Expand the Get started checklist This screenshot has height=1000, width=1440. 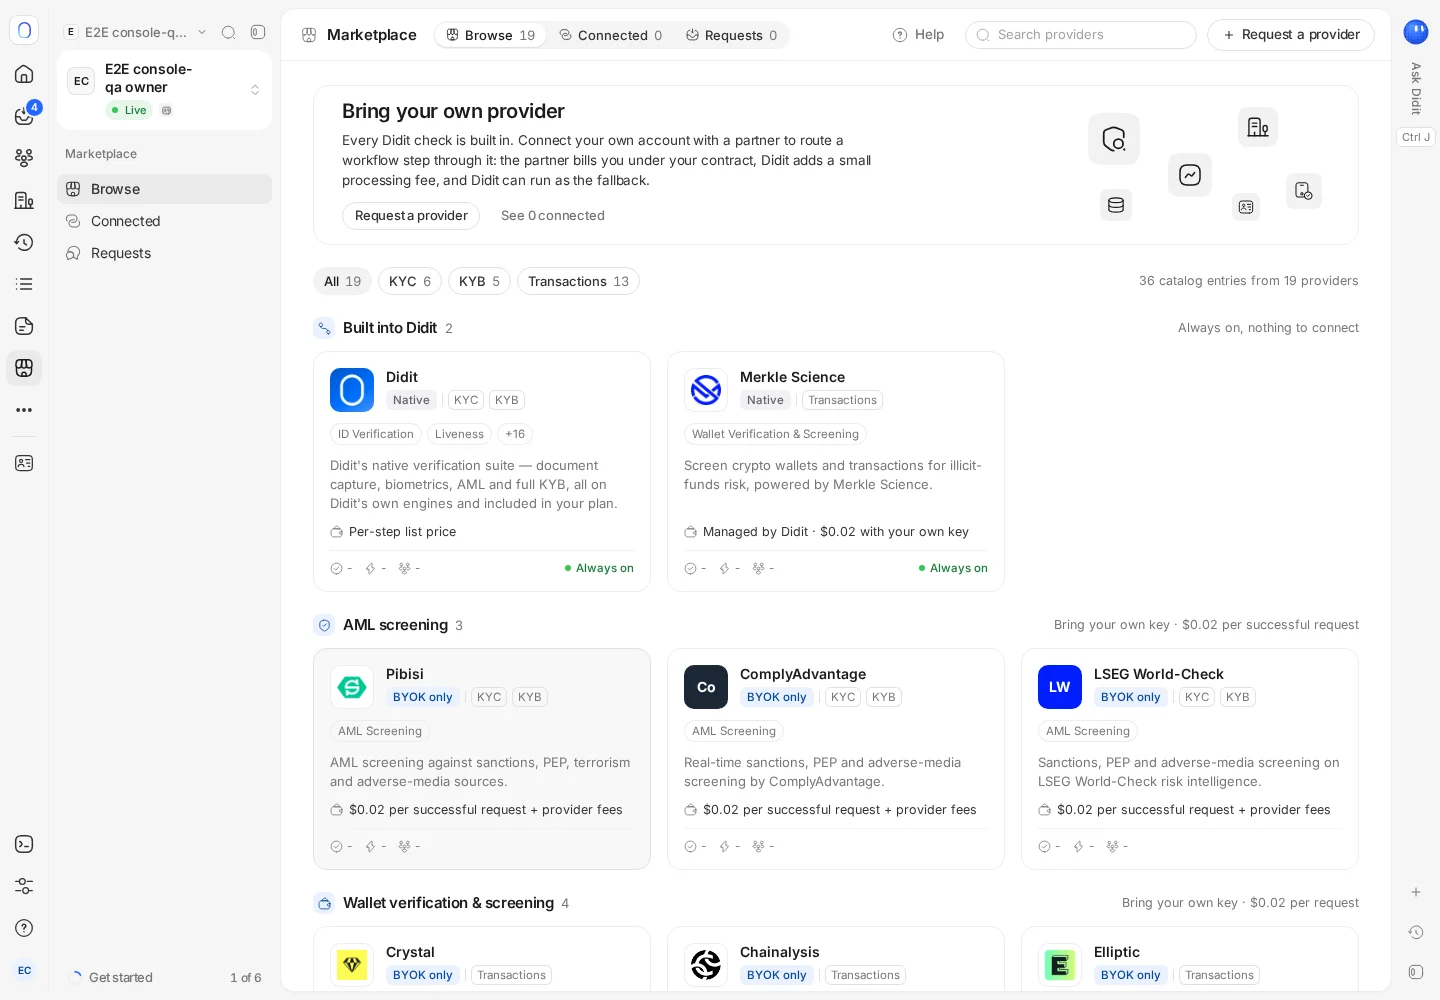(x=165, y=977)
